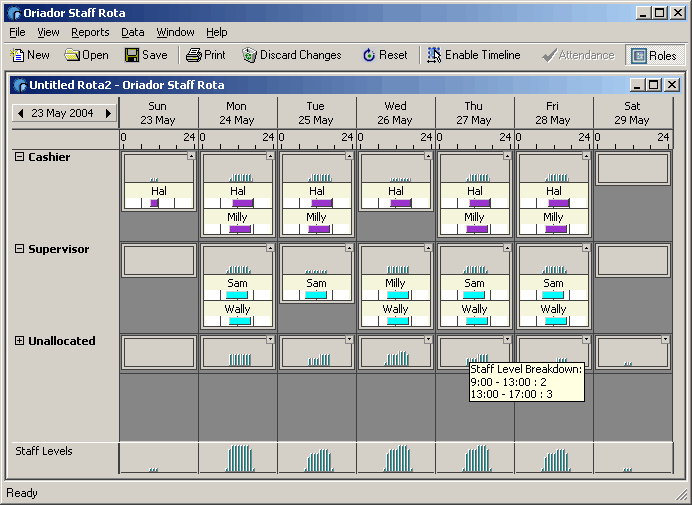Expand Unallocated cell for Monday 24 May

pyautogui.click(x=270, y=339)
